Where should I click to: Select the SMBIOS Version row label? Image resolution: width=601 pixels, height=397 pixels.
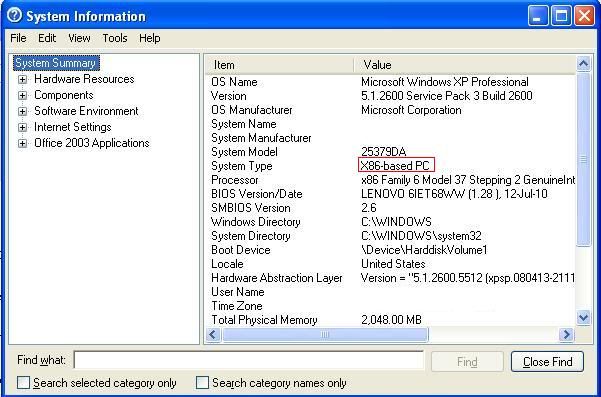pyautogui.click(x=250, y=208)
